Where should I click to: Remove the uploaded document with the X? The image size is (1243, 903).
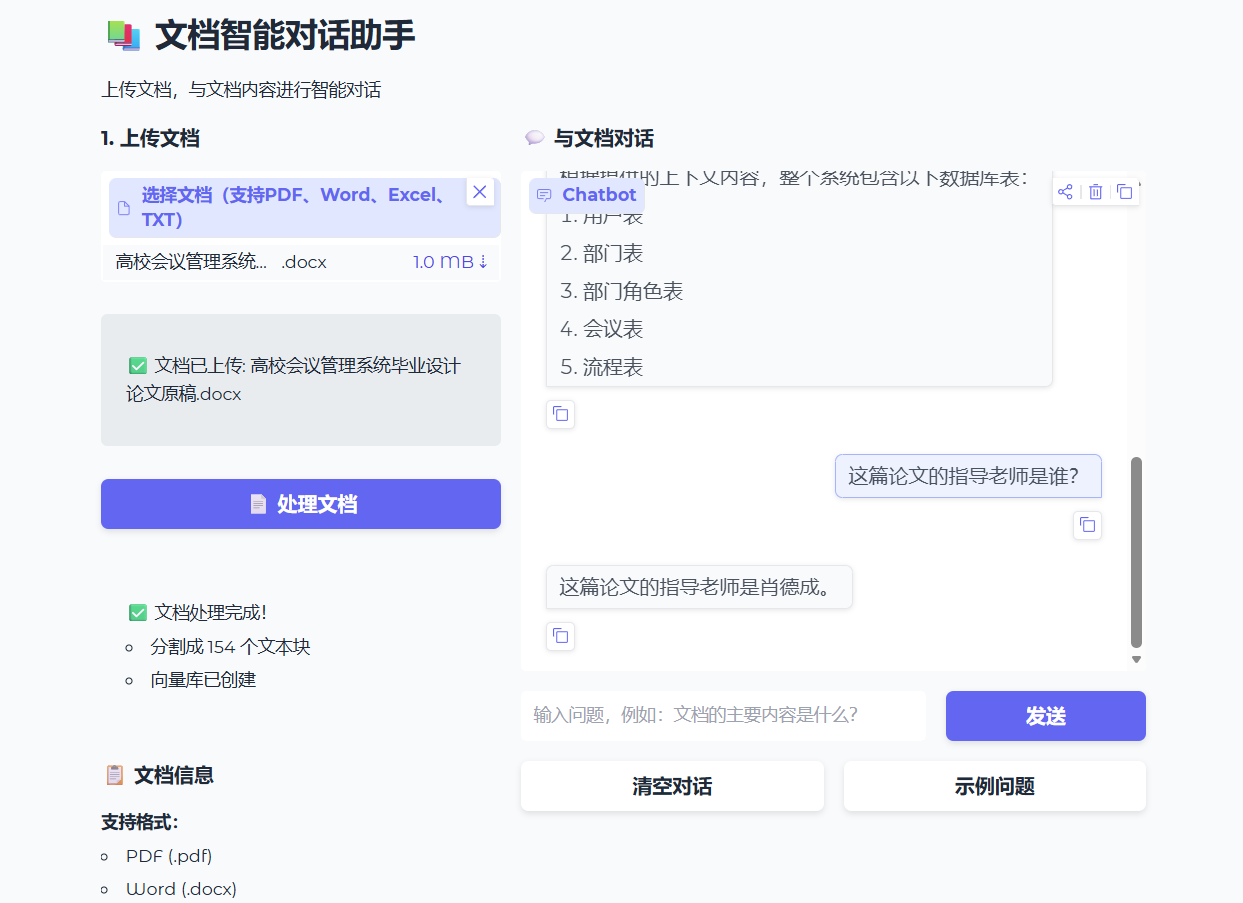479,192
